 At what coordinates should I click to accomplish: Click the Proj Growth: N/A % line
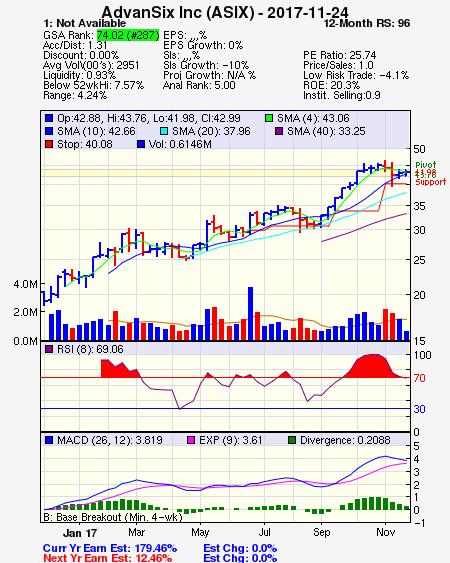[209, 75]
